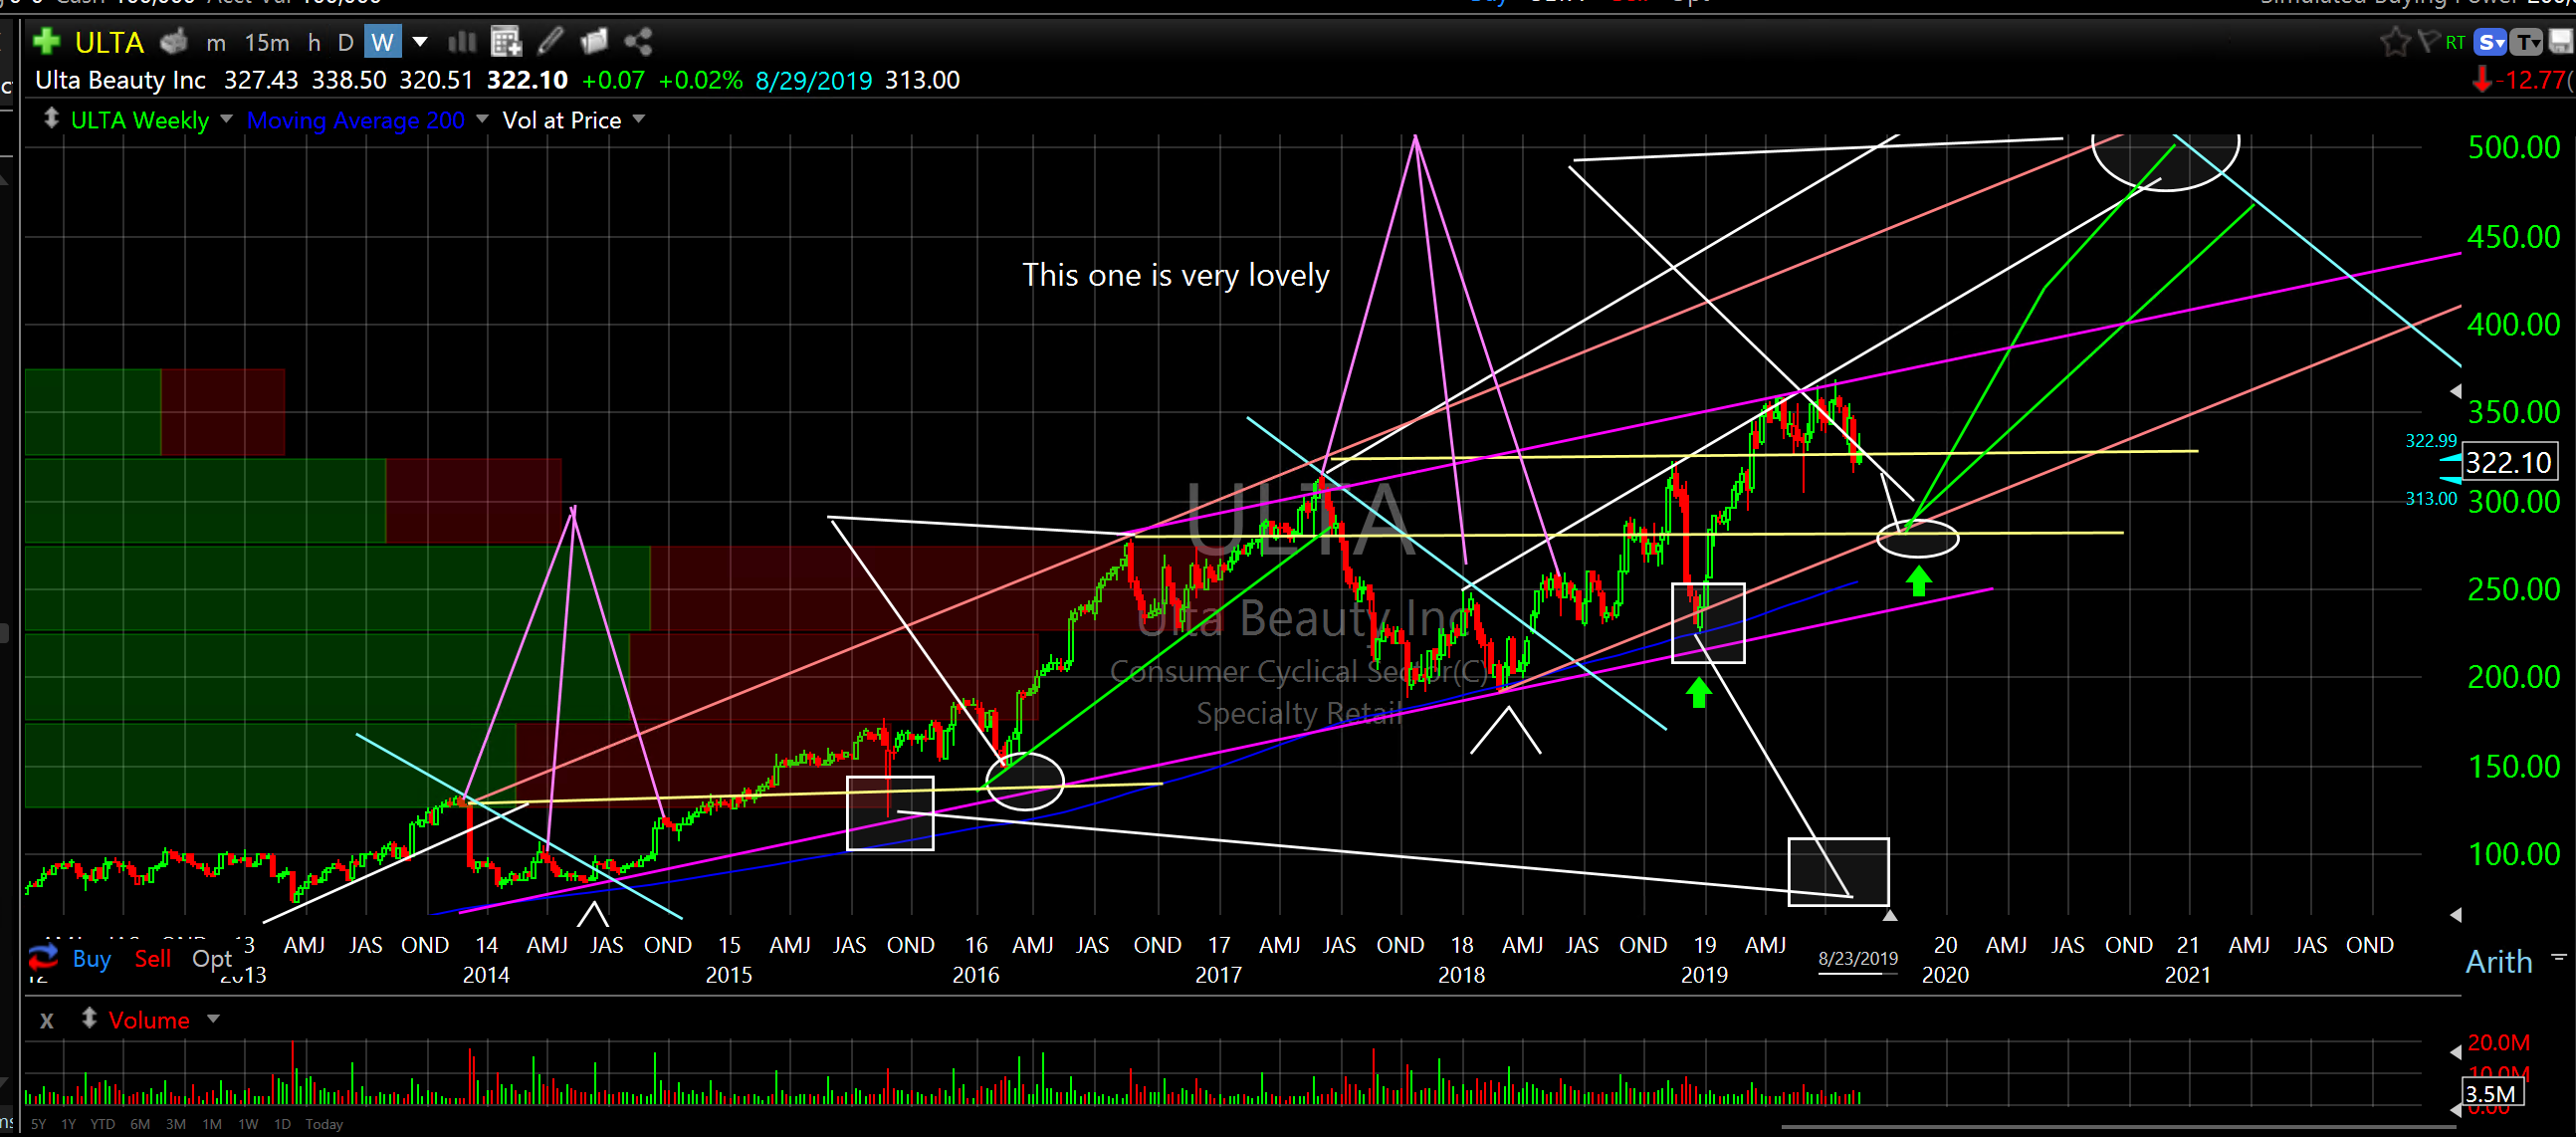Image resolution: width=2576 pixels, height=1137 pixels.
Task: Open the chart template folder icon
Action: click(x=594, y=42)
